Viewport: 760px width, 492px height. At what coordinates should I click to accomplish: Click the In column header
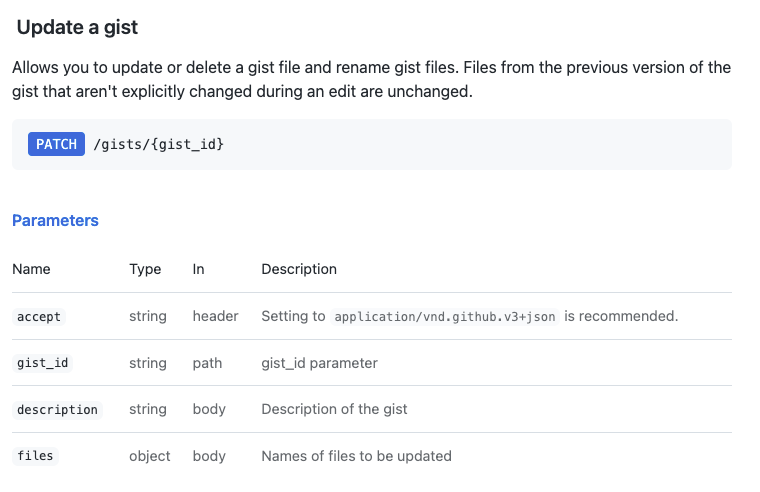coord(199,269)
